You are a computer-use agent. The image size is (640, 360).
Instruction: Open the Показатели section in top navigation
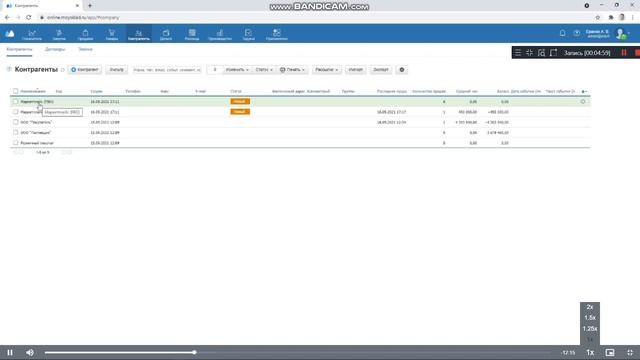pos(32,34)
